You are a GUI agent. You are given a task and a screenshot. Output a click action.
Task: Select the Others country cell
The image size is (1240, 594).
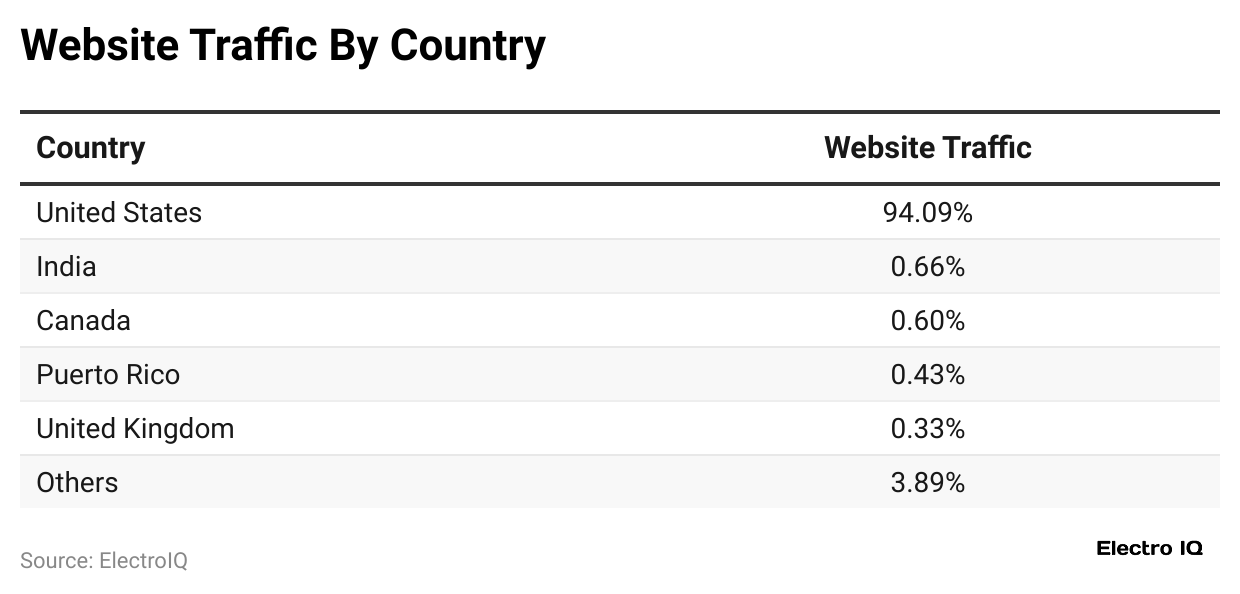coord(77,483)
